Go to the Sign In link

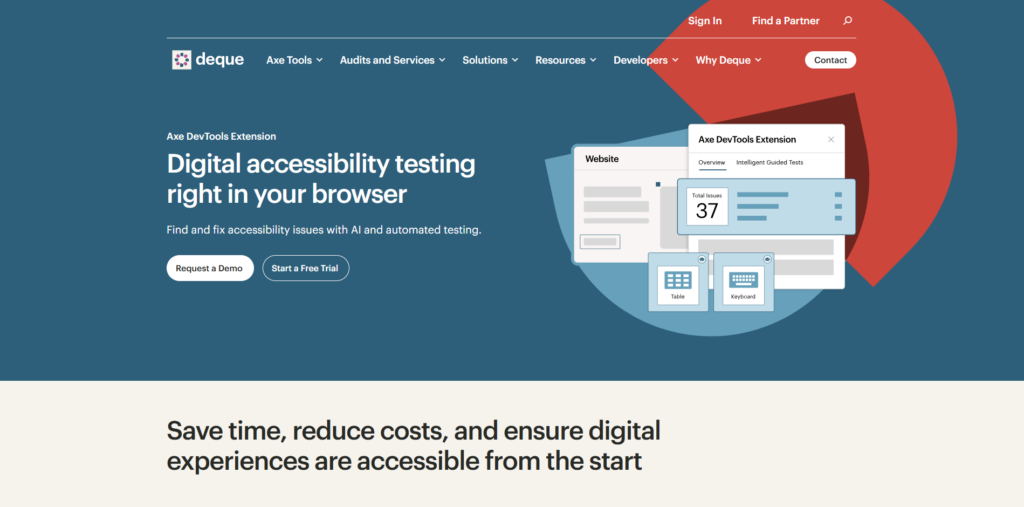pos(705,21)
